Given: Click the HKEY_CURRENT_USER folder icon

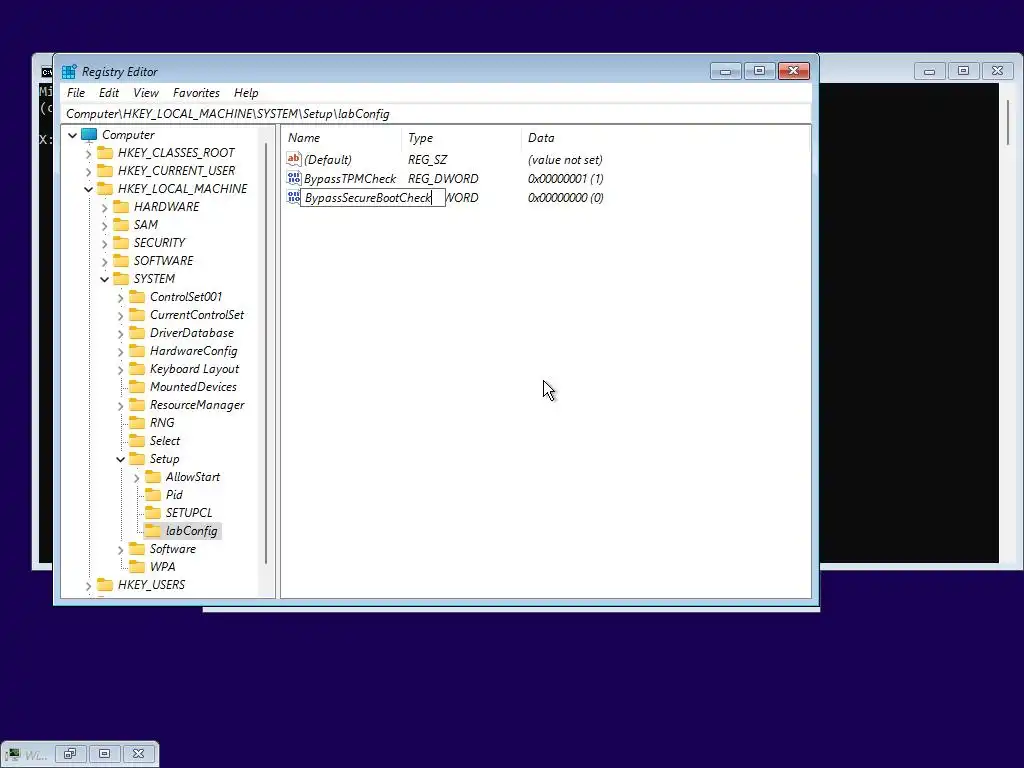Looking at the screenshot, I should pos(105,171).
